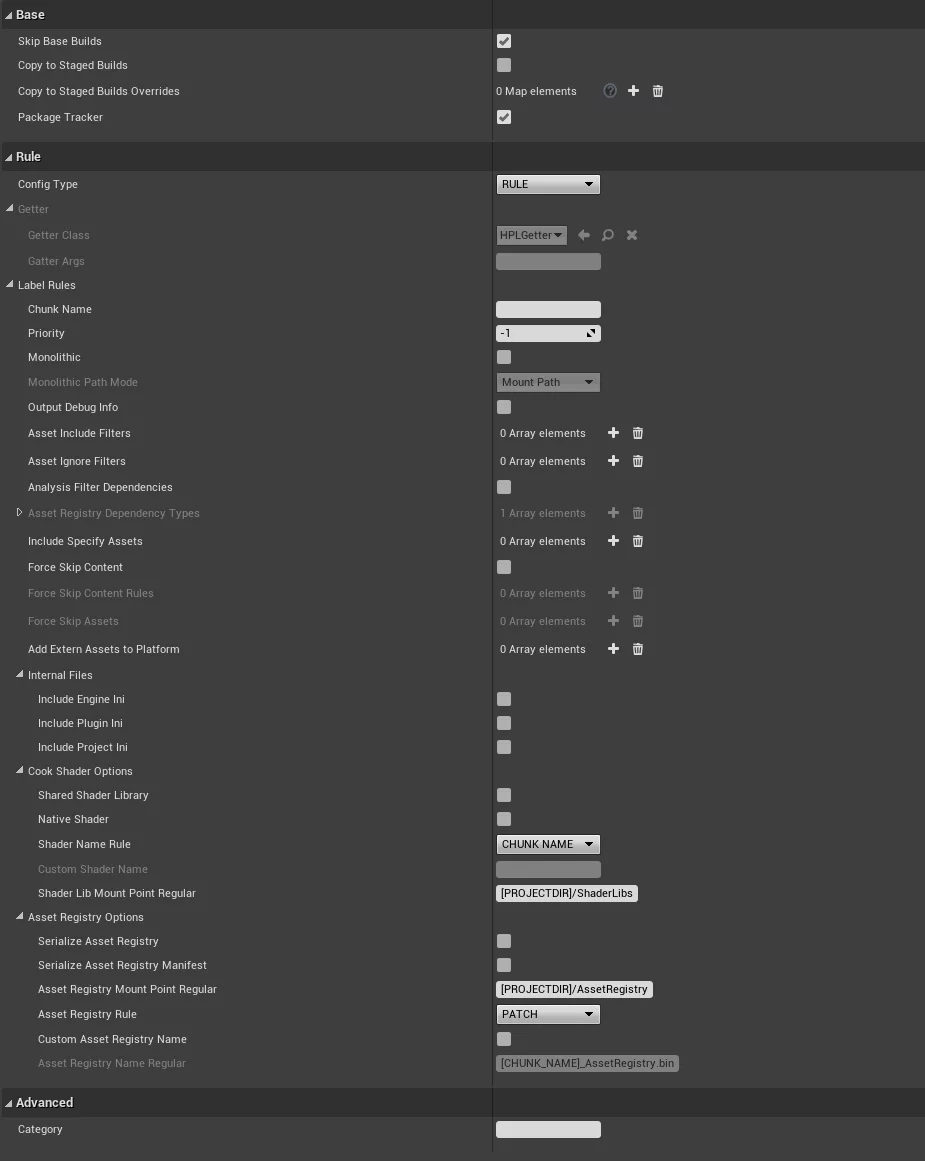The width and height of the screenshot is (925, 1161).
Task: Enable Custom Asset Registry Name
Action: [504, 1039]
